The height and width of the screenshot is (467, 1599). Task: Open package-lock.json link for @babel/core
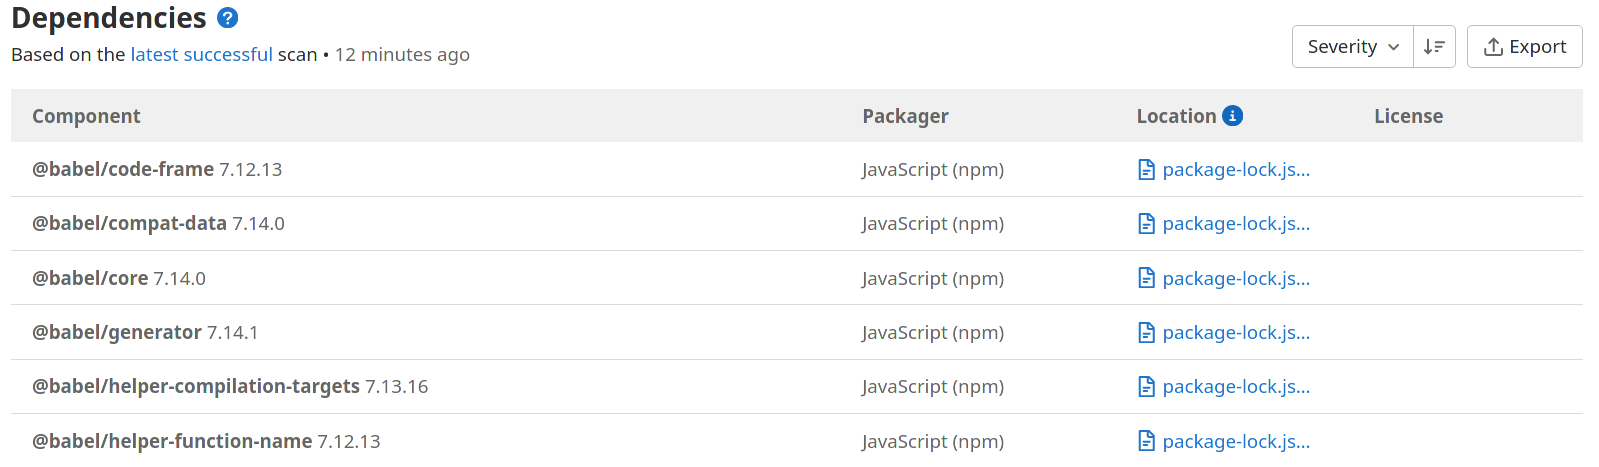pos(1236,279)
